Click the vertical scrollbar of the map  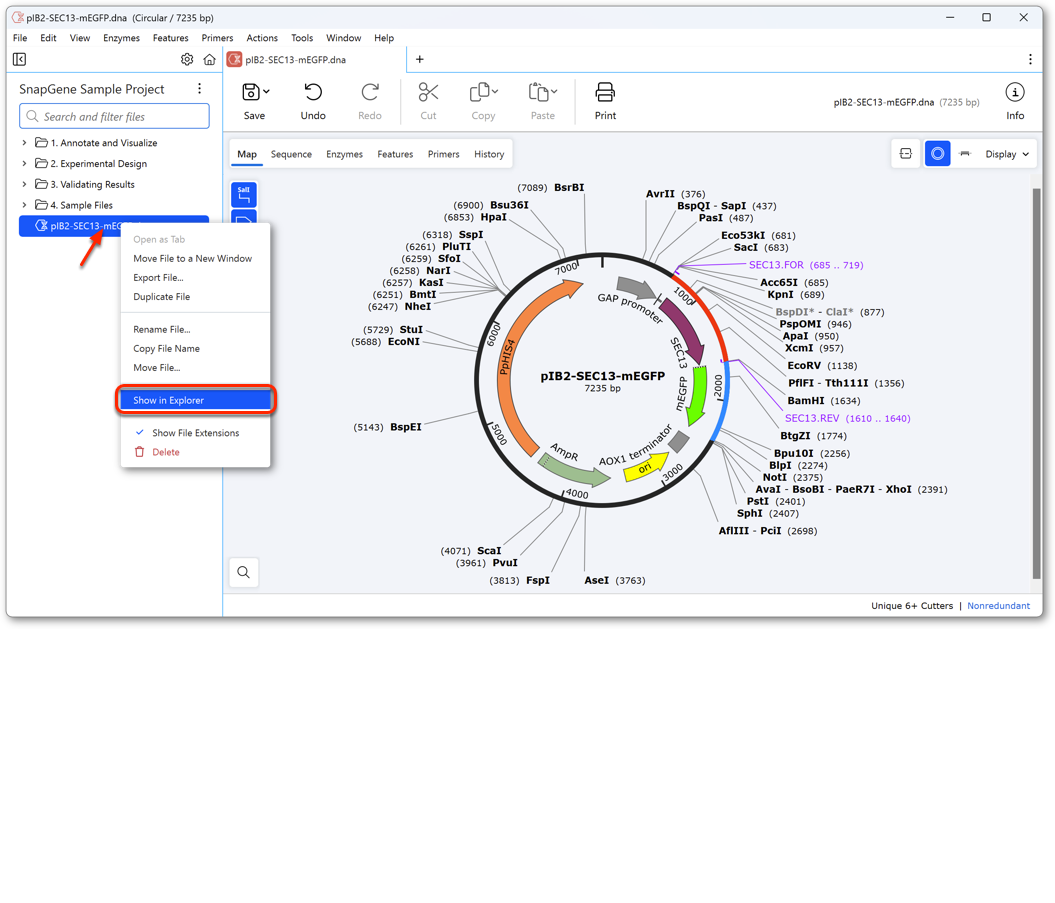[1036, 384]
